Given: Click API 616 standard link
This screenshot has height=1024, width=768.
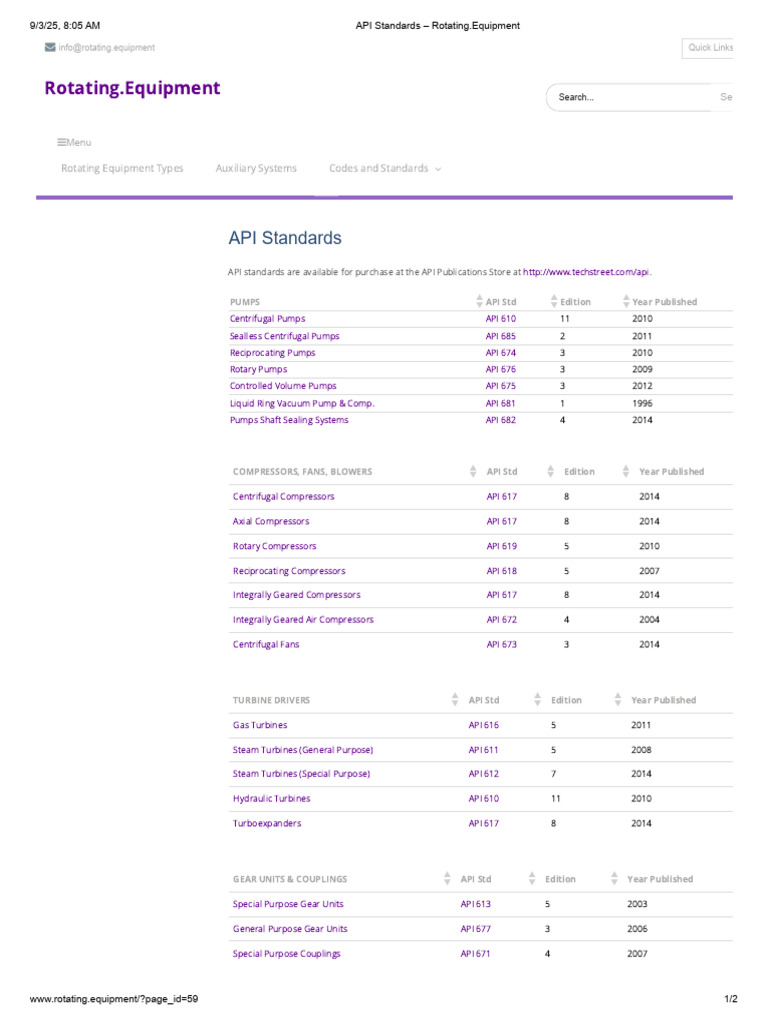Looking at the screenshot, I should [483, 725].
